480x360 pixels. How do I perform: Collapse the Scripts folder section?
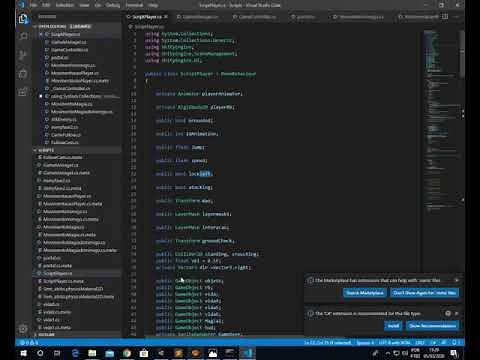tap(77, 150)
